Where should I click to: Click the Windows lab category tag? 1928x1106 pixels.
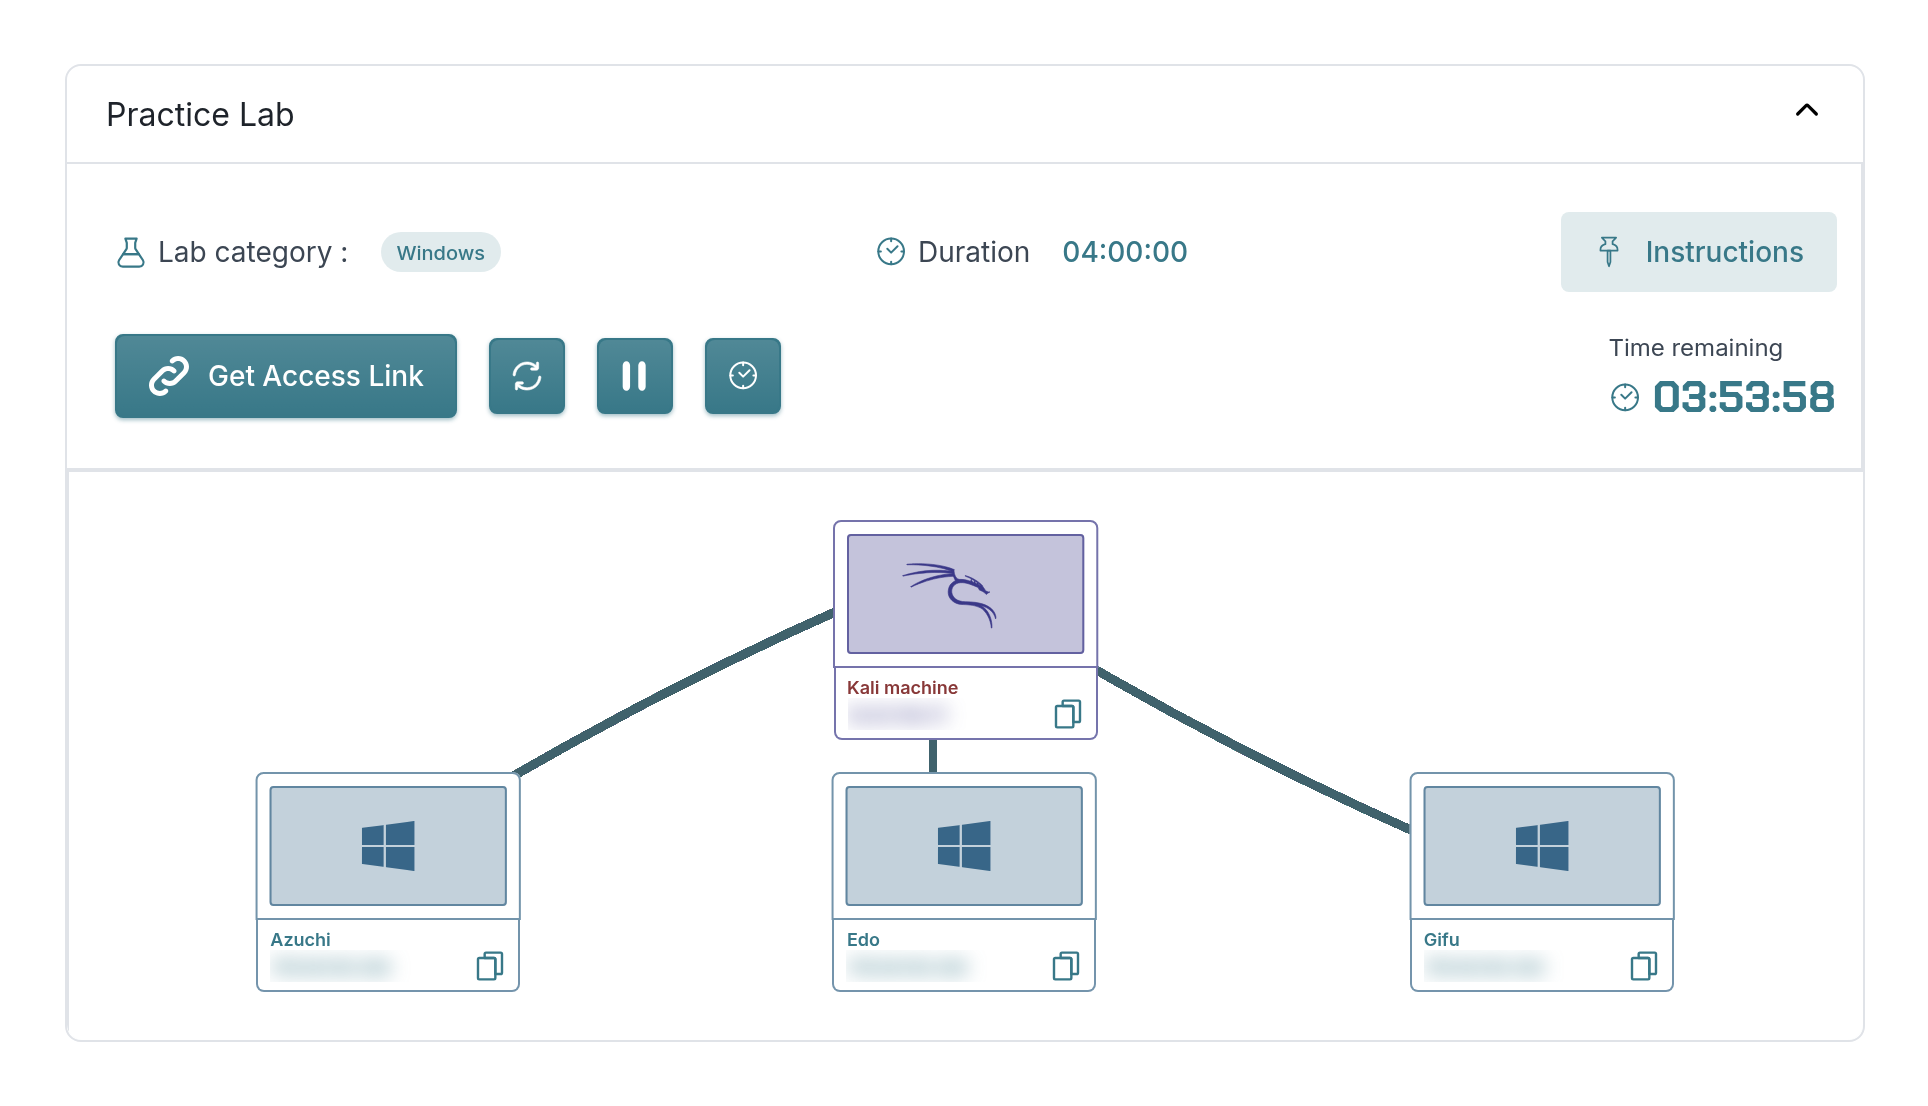[x=441, y=253]
